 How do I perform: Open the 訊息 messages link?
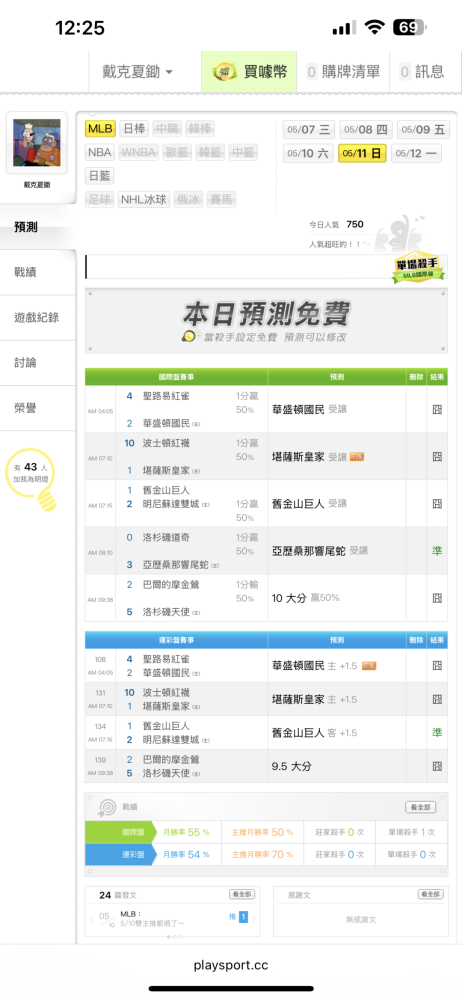tap(422, 72)
